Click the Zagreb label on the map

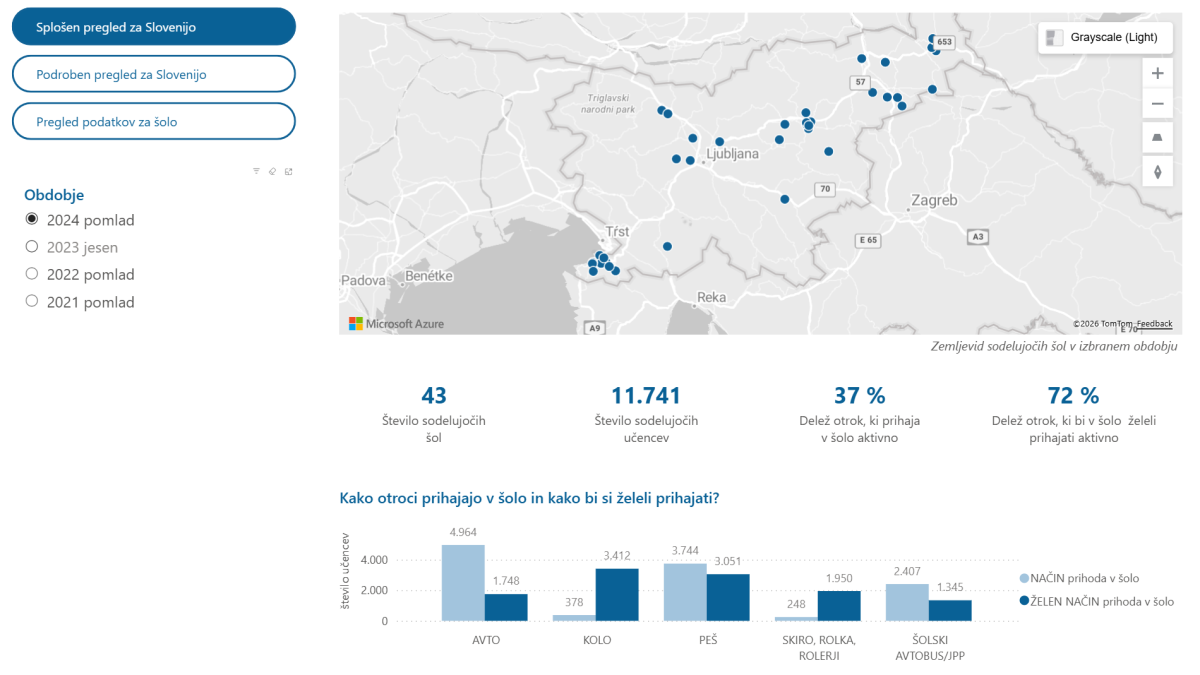935,200
